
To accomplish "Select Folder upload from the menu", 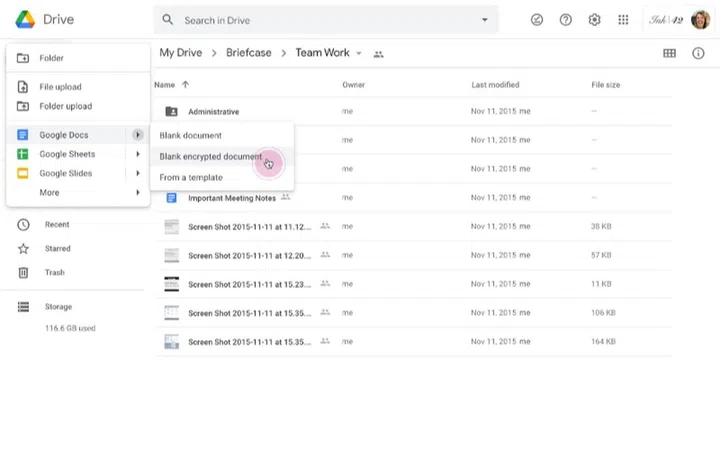I will [65, 106].
